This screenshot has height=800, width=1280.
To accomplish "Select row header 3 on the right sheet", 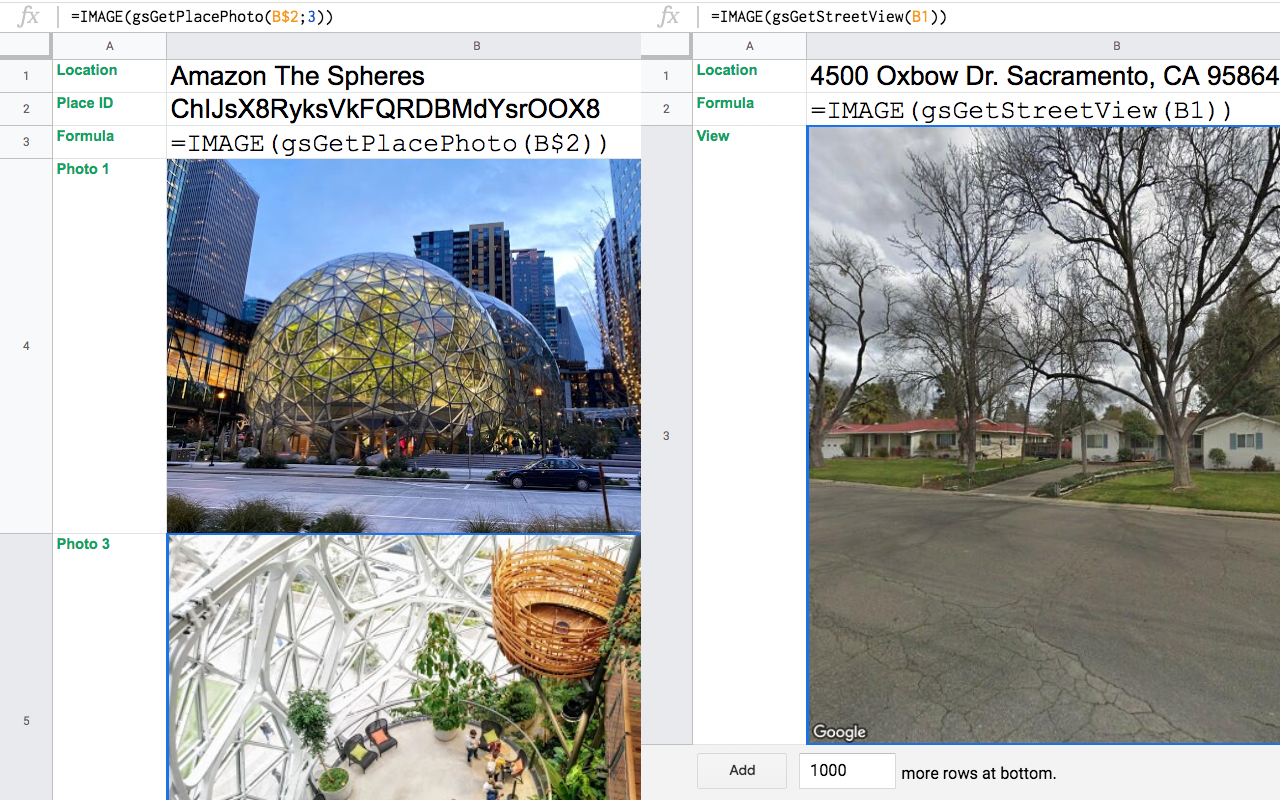I will click(666, 435).
